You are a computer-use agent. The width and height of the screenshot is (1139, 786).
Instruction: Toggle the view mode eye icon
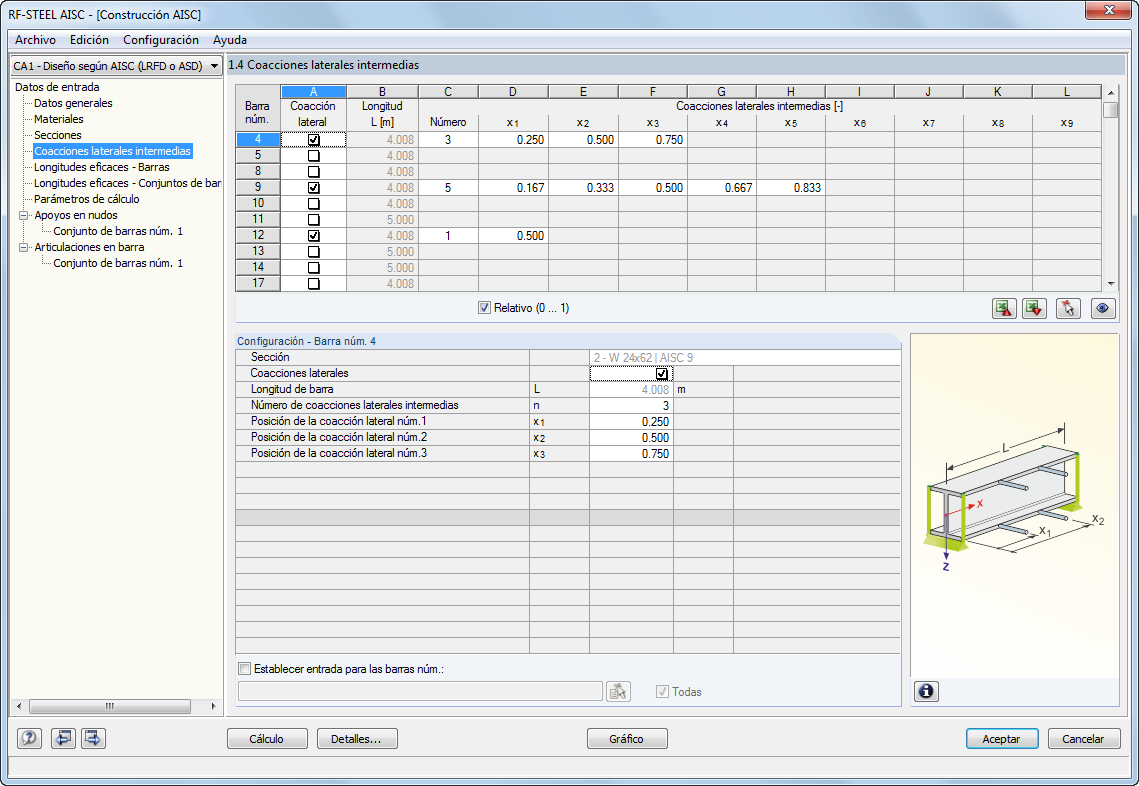tap(1103, 308)
